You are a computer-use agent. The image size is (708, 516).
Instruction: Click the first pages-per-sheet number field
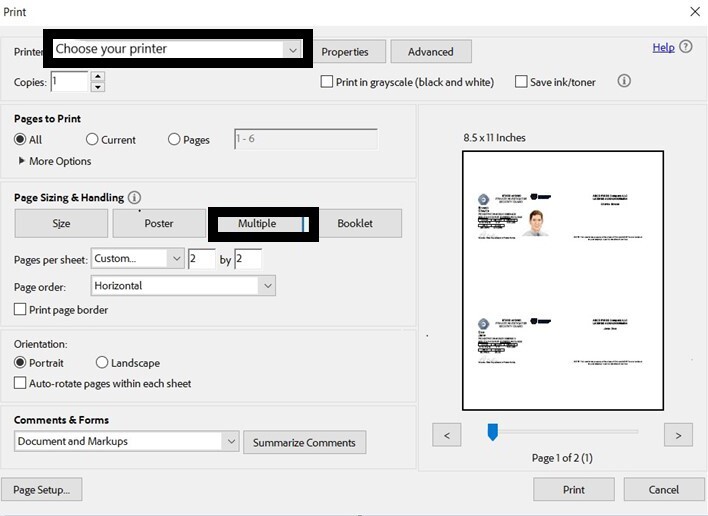[x=201, y=259]
